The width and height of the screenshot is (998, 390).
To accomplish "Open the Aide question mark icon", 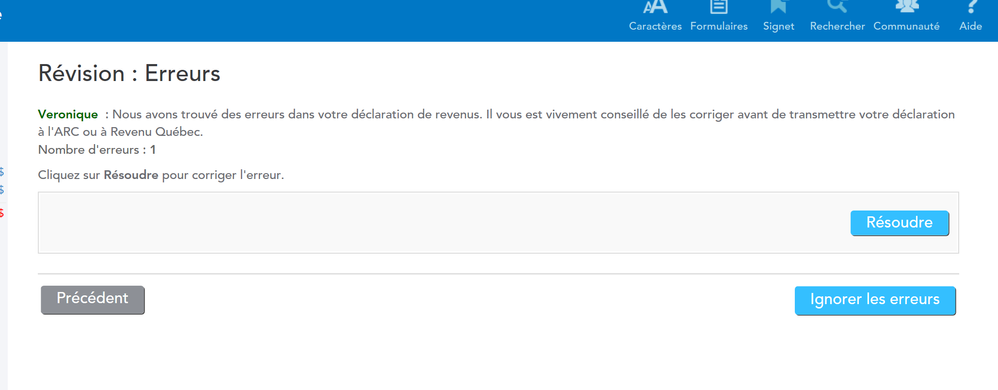I will click(x=971, y=6).
